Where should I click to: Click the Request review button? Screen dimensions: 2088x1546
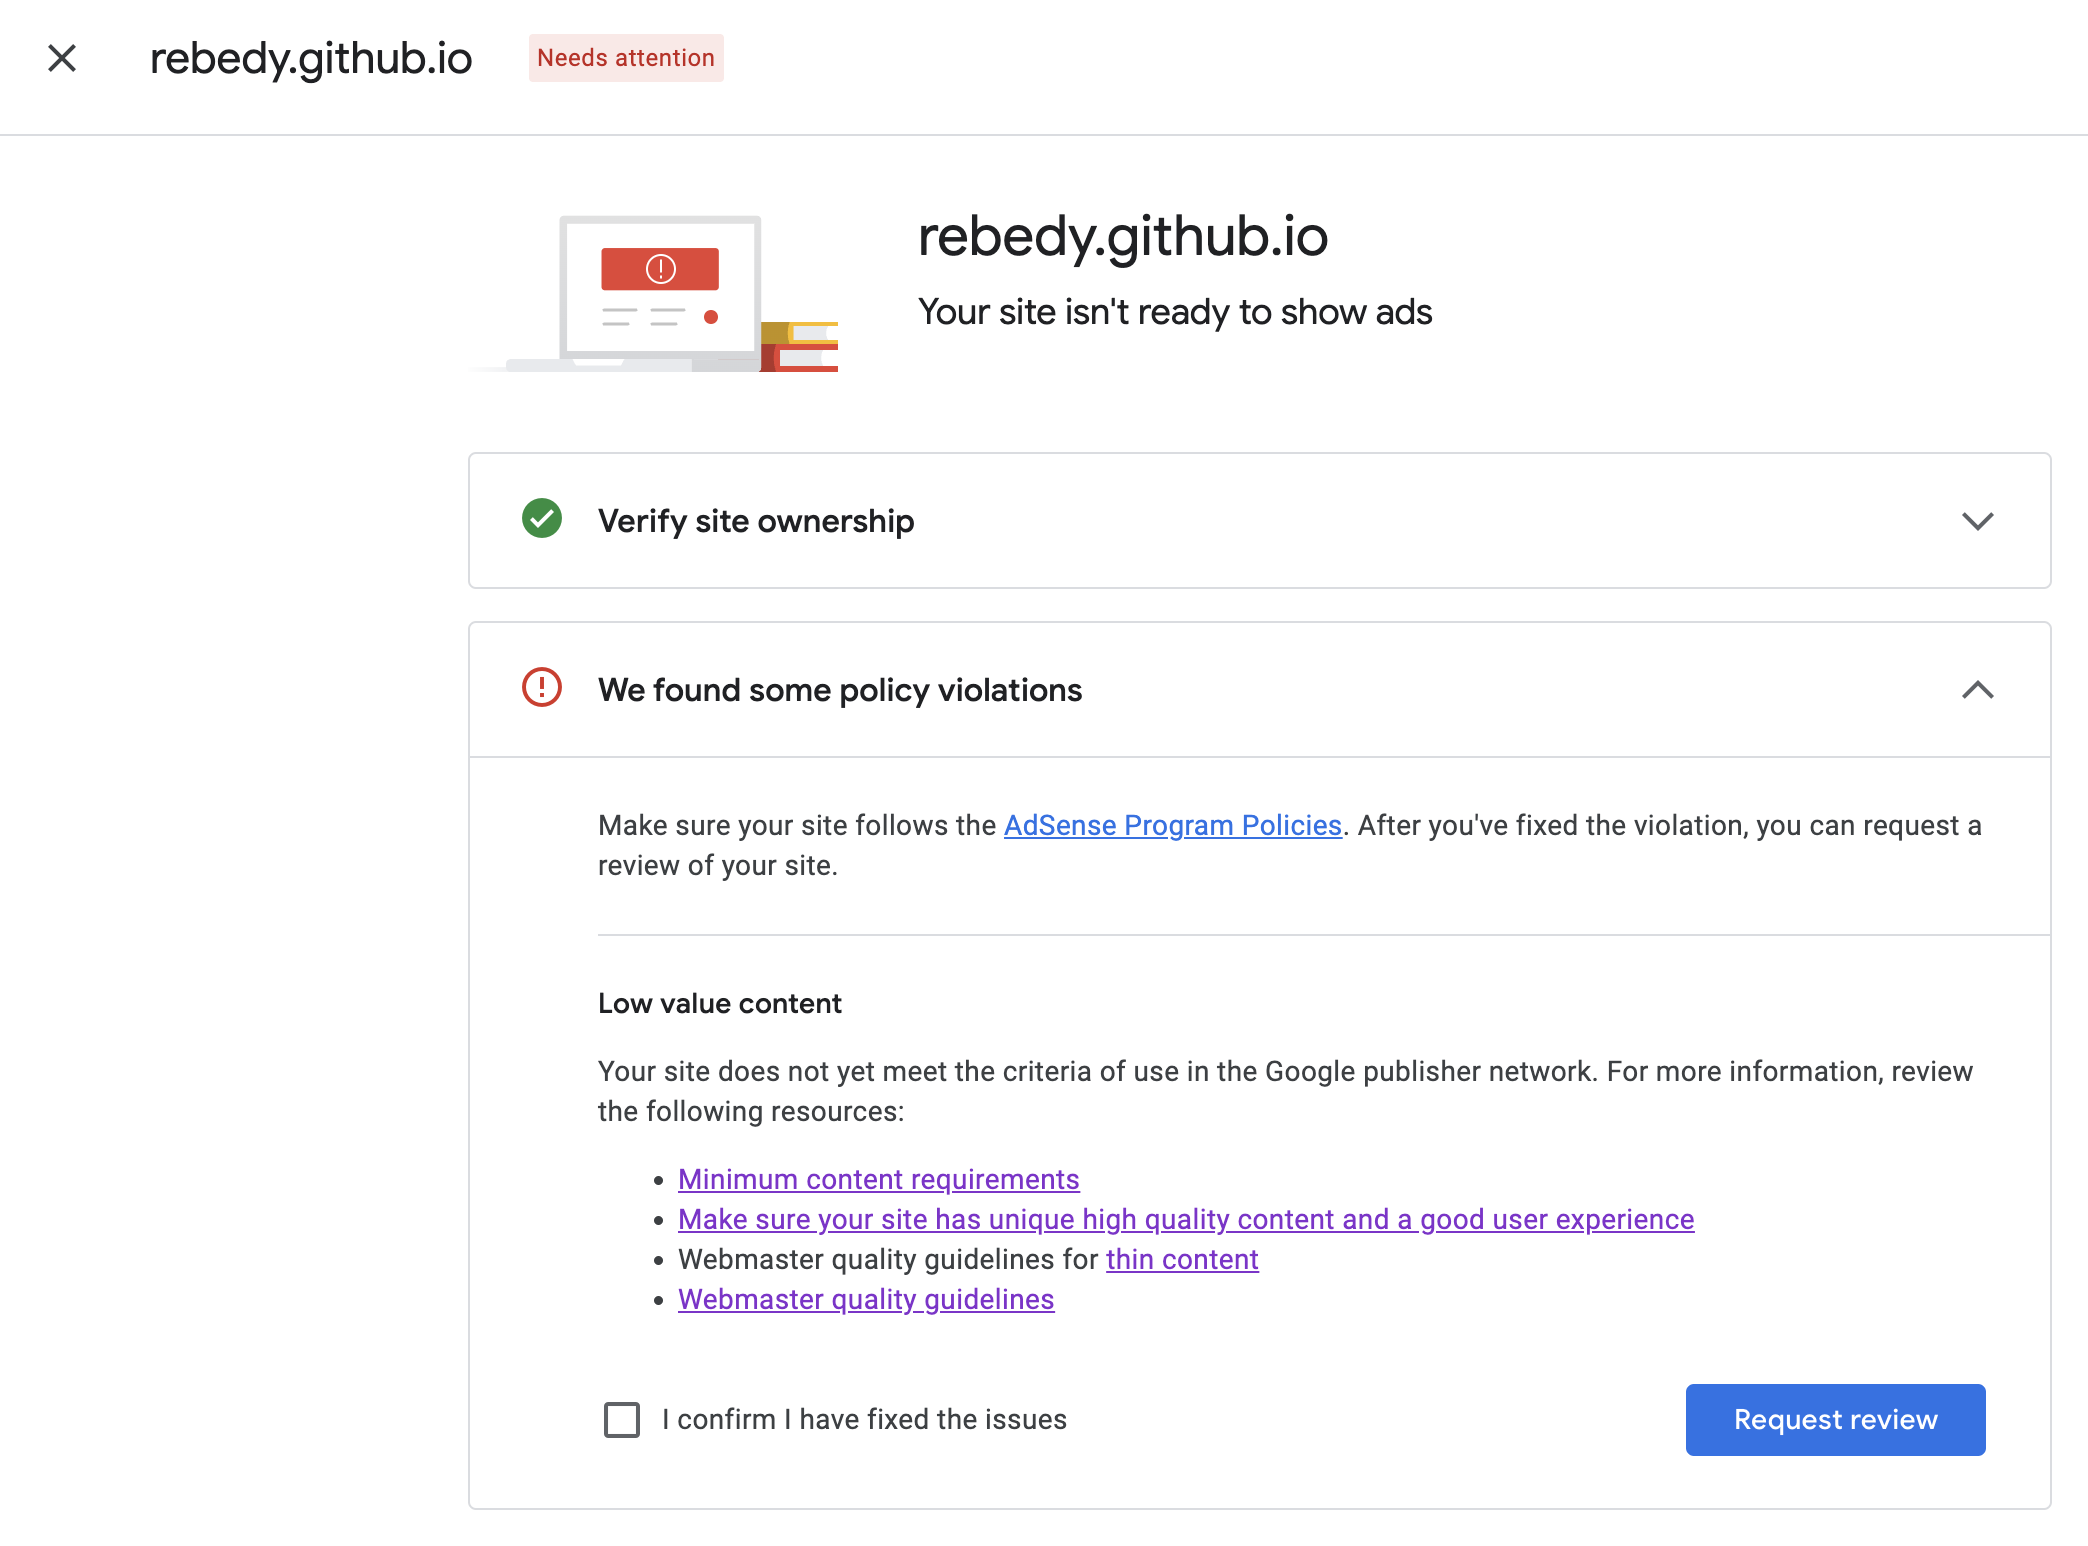coord(1835,1419)
